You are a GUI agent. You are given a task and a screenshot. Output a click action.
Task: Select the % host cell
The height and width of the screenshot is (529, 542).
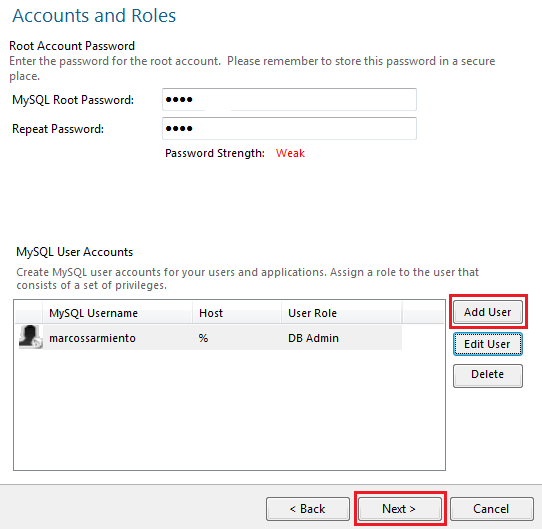point(203,338)
